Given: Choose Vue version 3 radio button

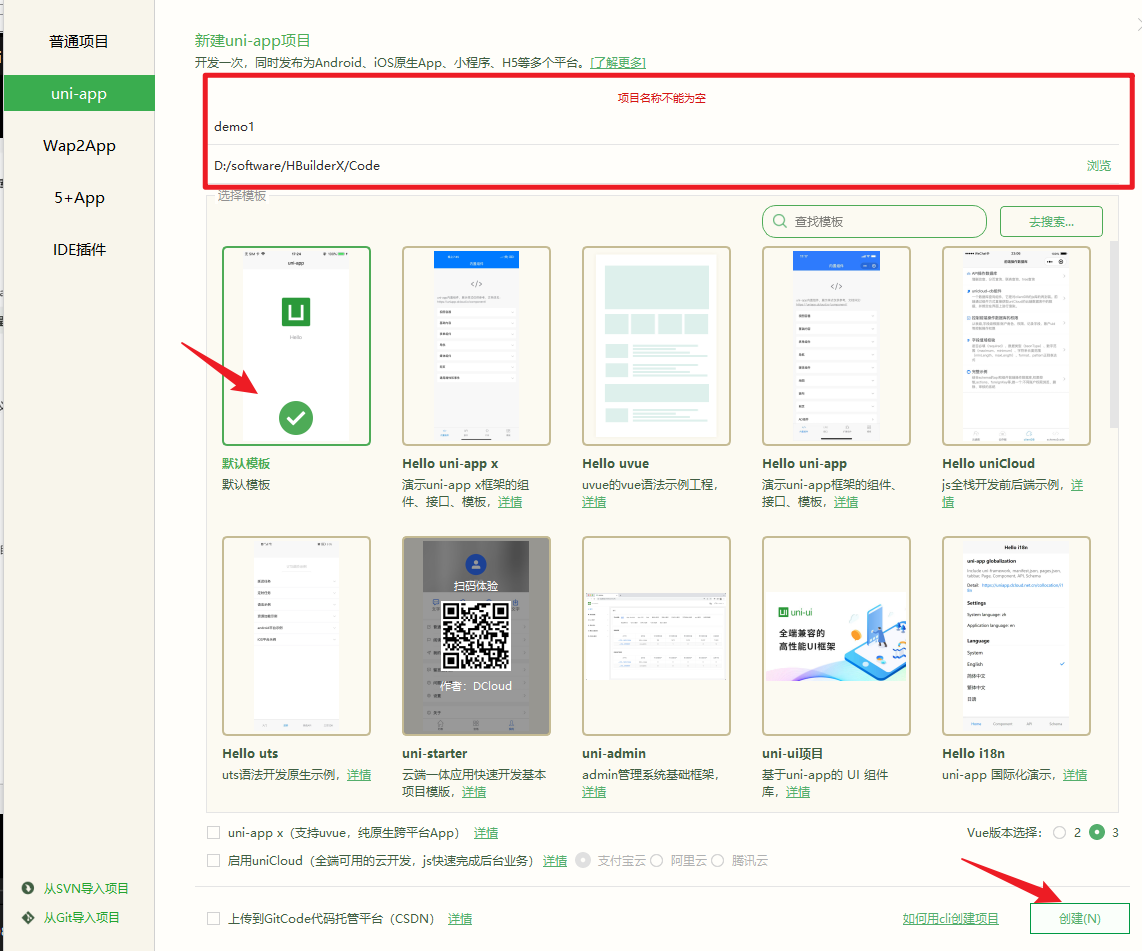Looking at the screenshot, I should pyautogui.click(x=1097, y=832).
